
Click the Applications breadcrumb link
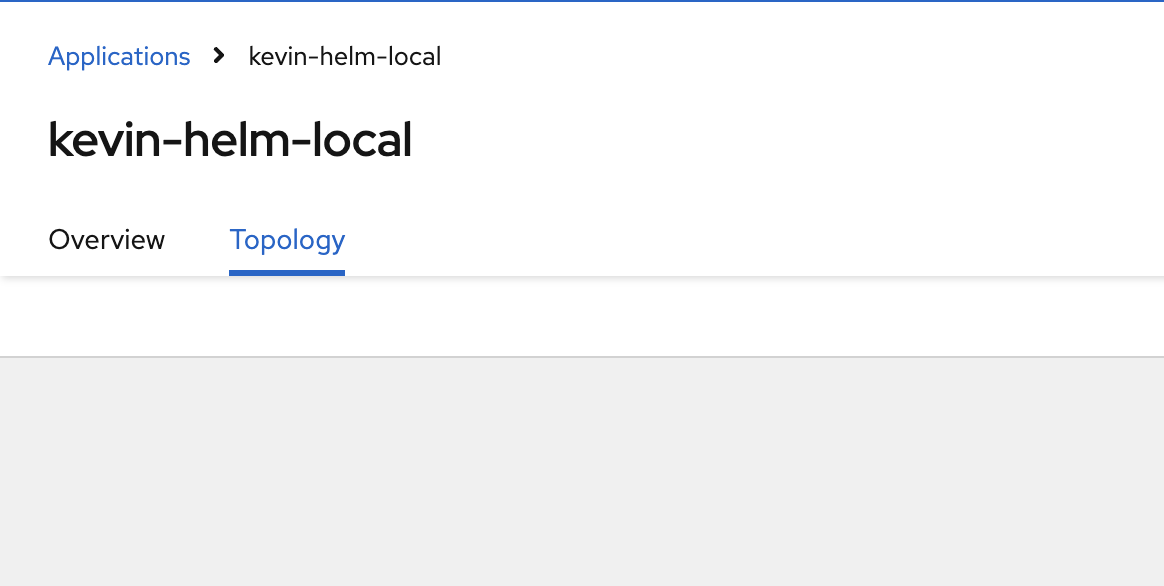(119, 57)
